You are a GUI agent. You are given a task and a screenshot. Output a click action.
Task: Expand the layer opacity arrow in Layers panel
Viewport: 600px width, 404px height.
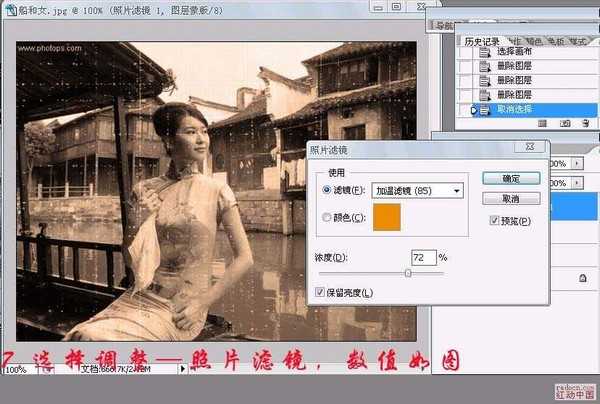576,163
